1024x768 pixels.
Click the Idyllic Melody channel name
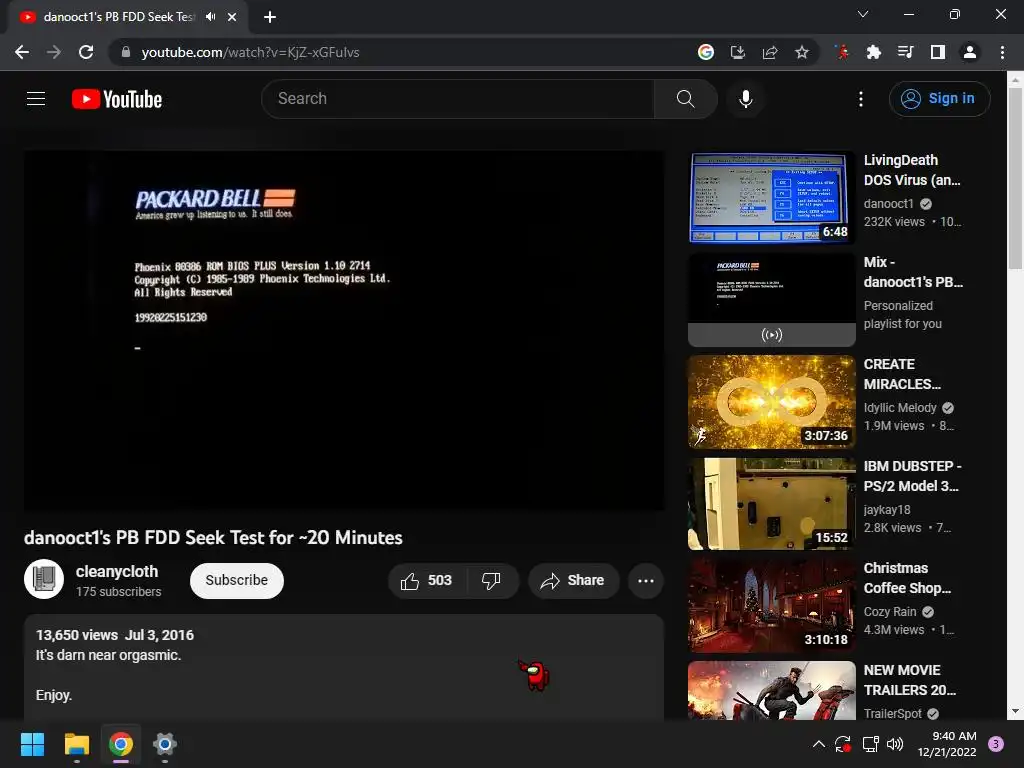click(x=900, y=408)
